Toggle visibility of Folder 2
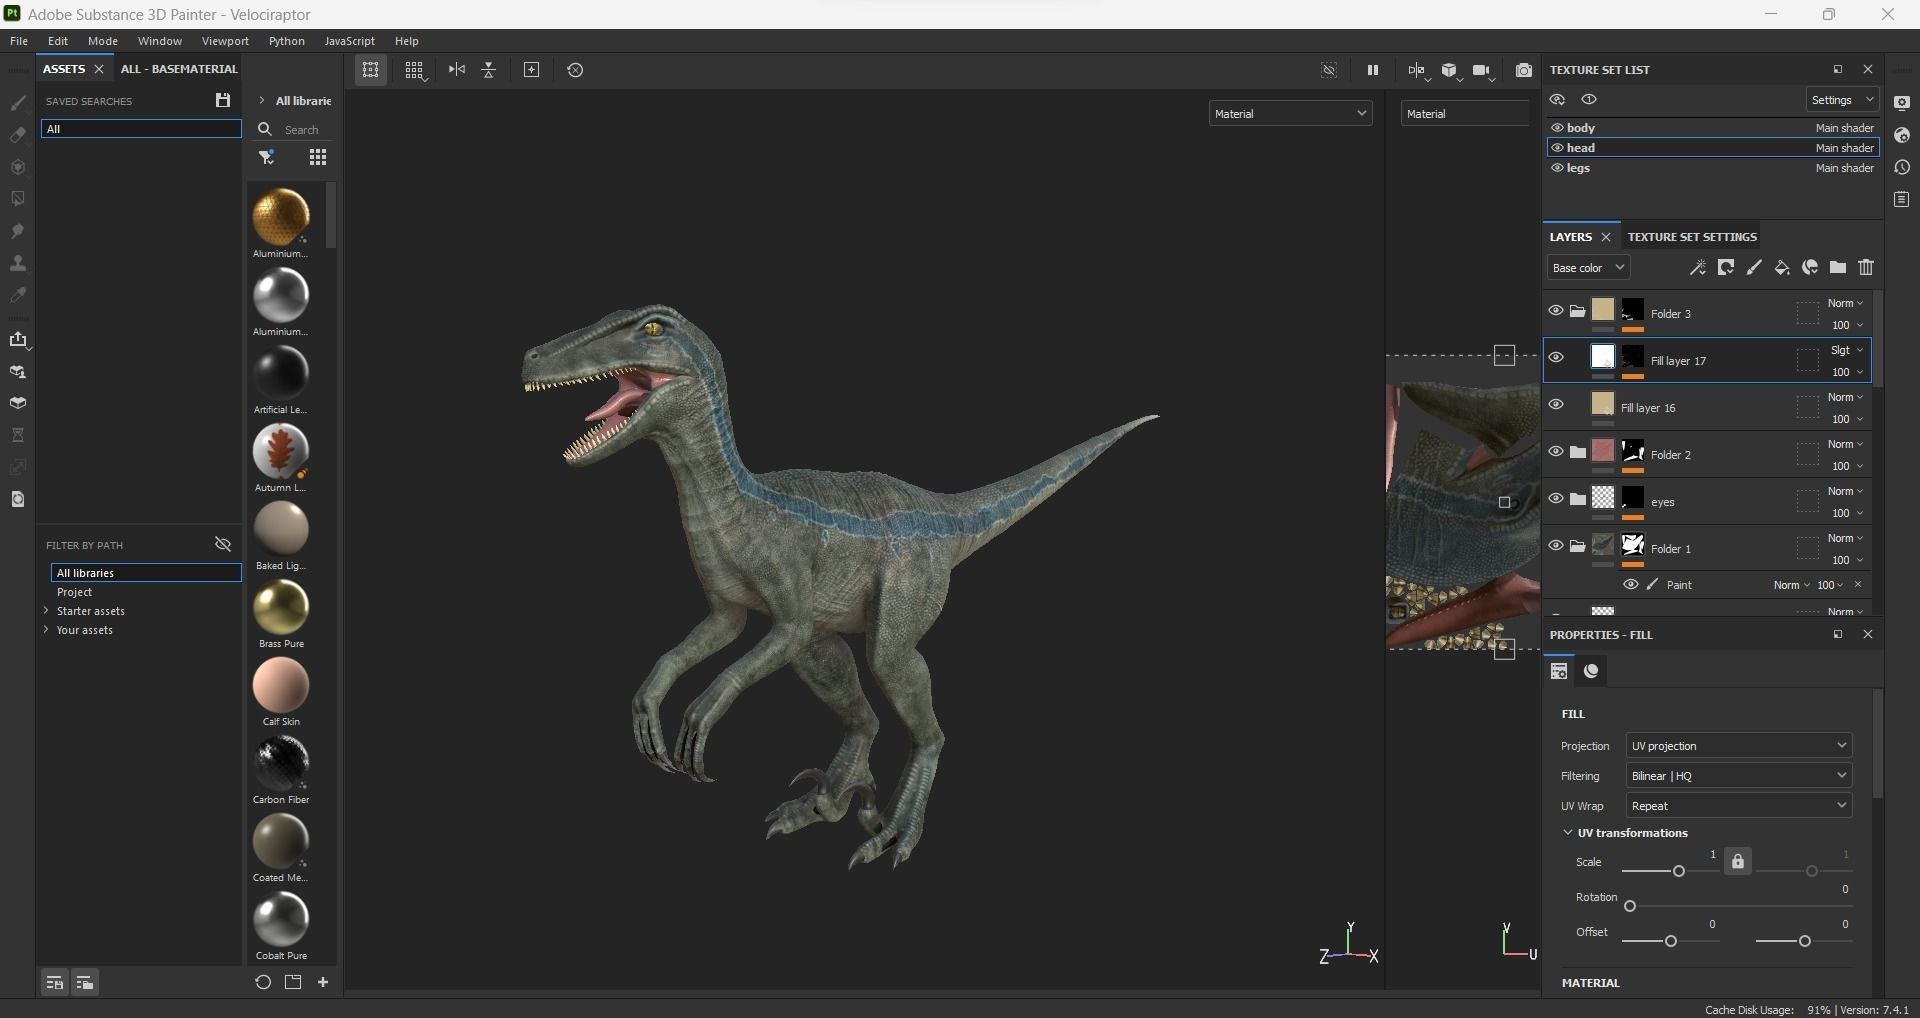 (x=1556, y=452)
